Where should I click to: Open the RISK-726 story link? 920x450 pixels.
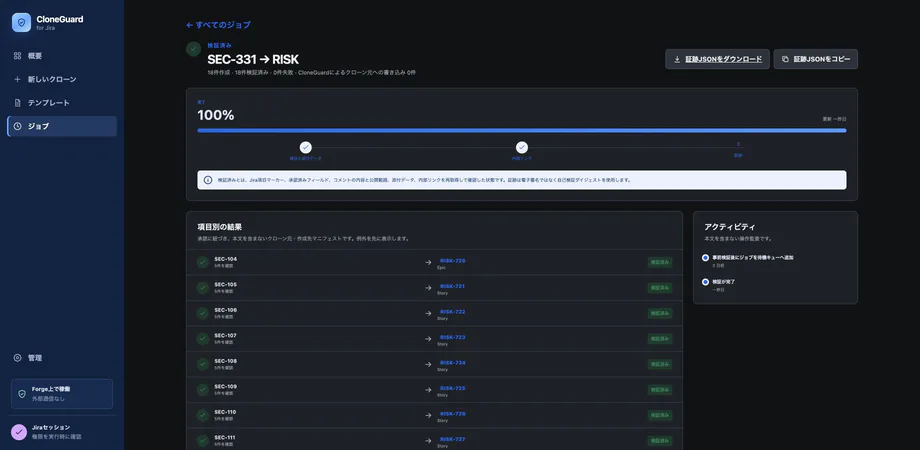(452, 414)
